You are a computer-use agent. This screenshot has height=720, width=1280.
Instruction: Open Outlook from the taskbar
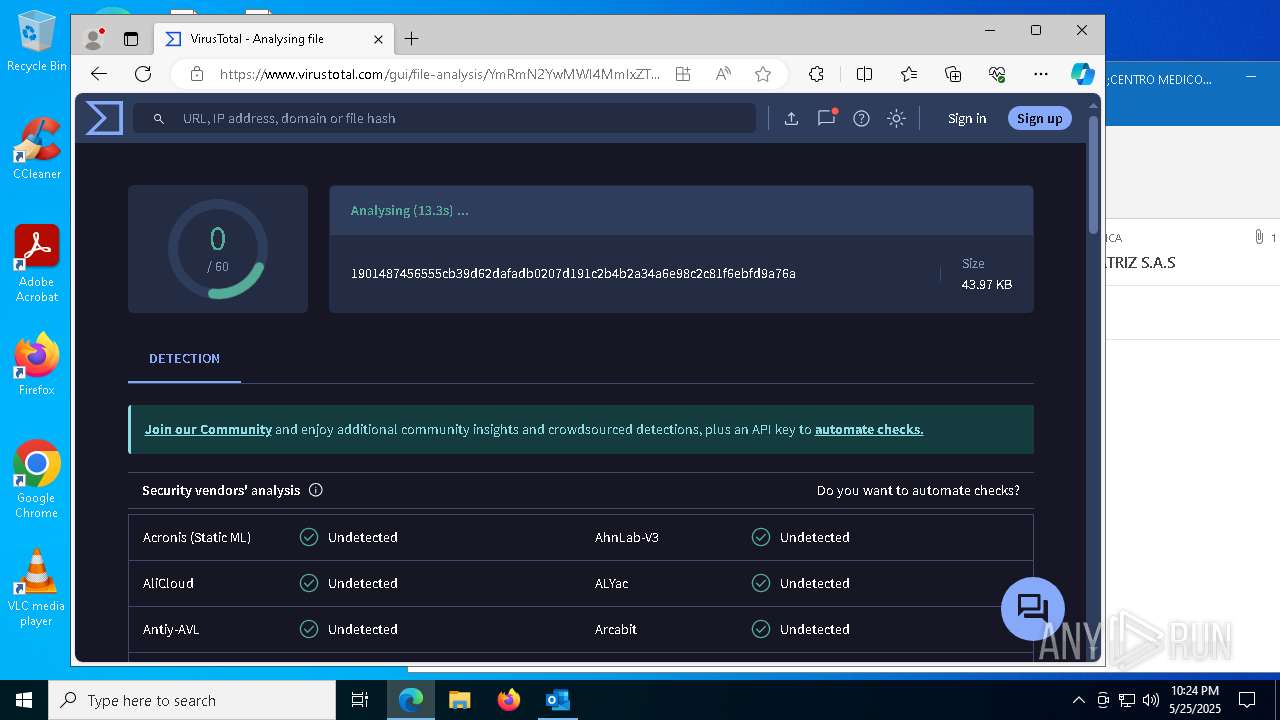[557, 700]
